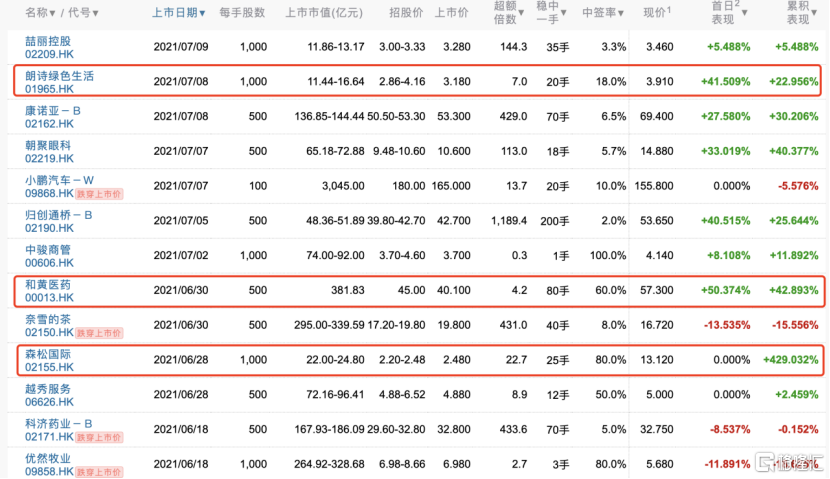
Task: Sort by 上市日期 column header
Action: [178, 13]
